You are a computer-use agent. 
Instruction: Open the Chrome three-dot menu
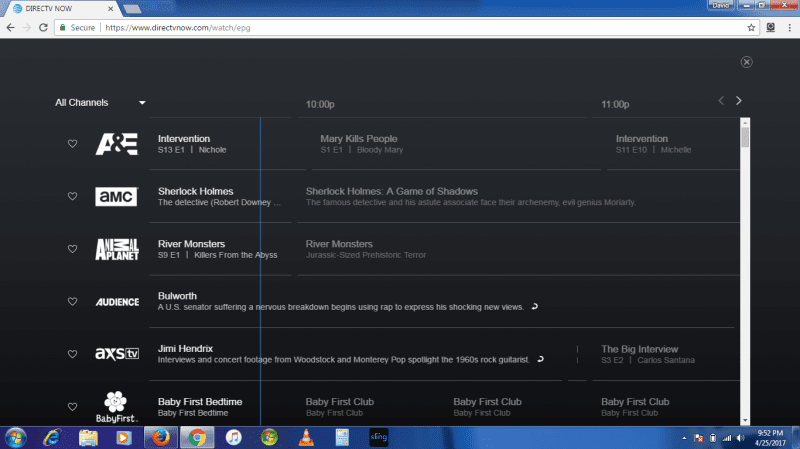[789, 28]
